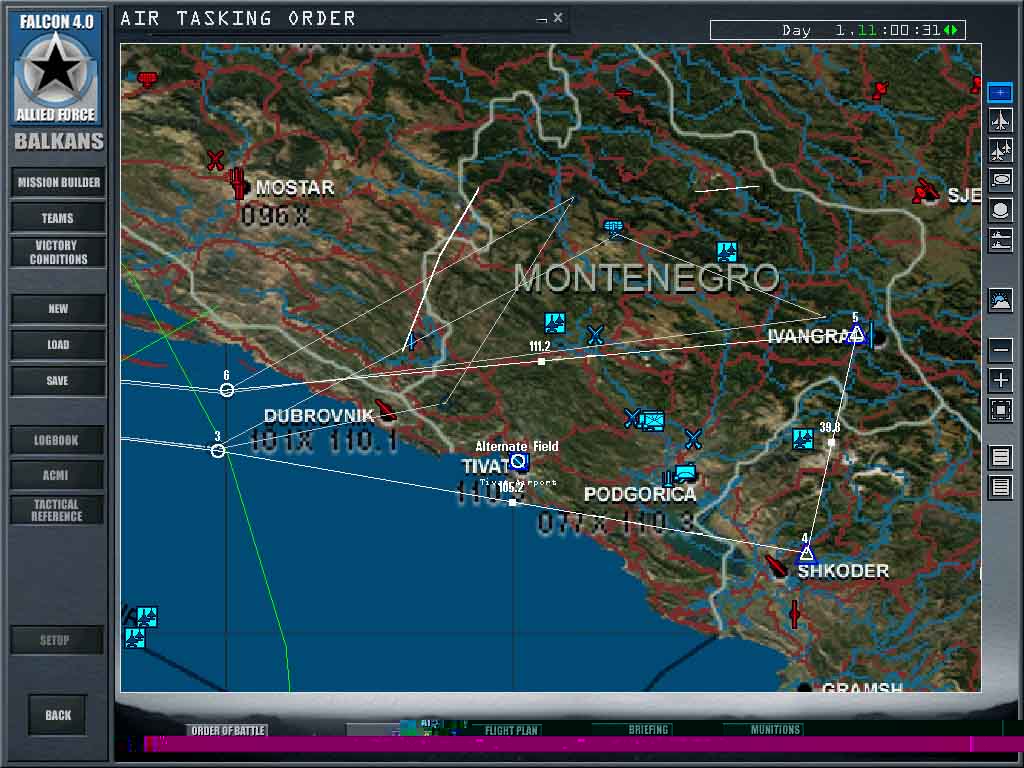Click the New button
Viewport: 1024px width, 768px height.
pos(58,308)
